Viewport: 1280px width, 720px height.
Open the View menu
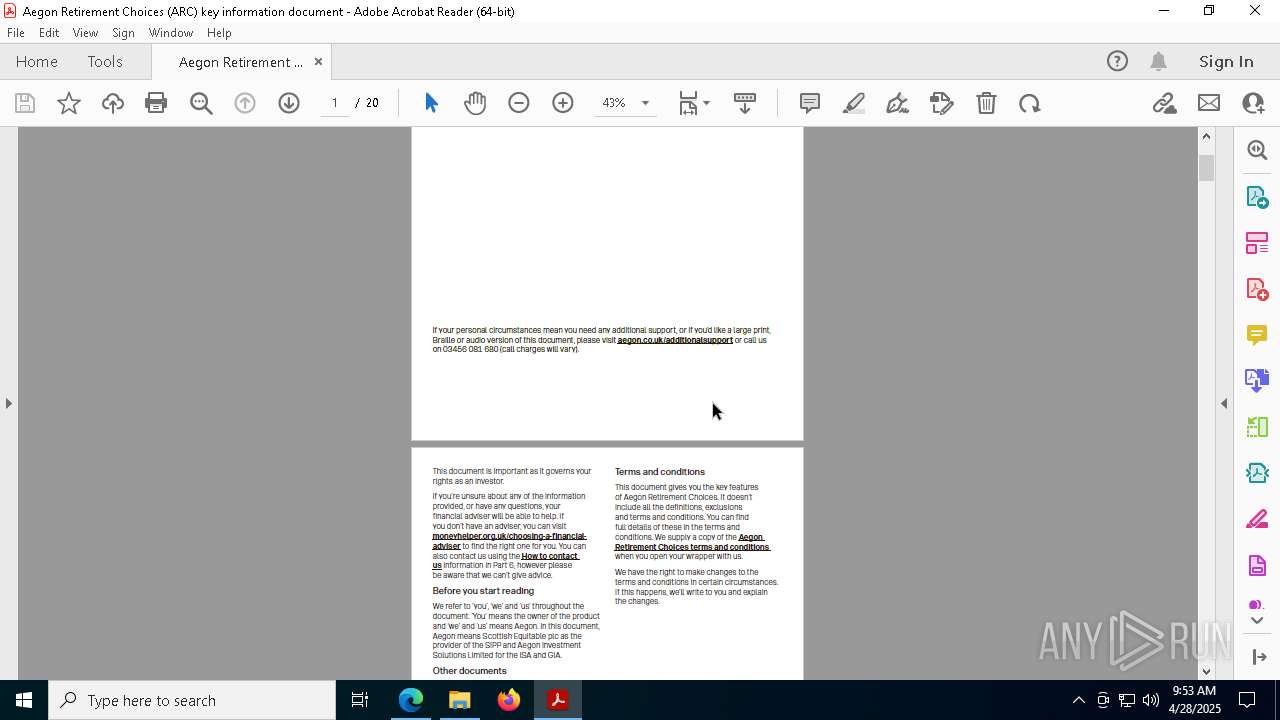coord(85,32)
